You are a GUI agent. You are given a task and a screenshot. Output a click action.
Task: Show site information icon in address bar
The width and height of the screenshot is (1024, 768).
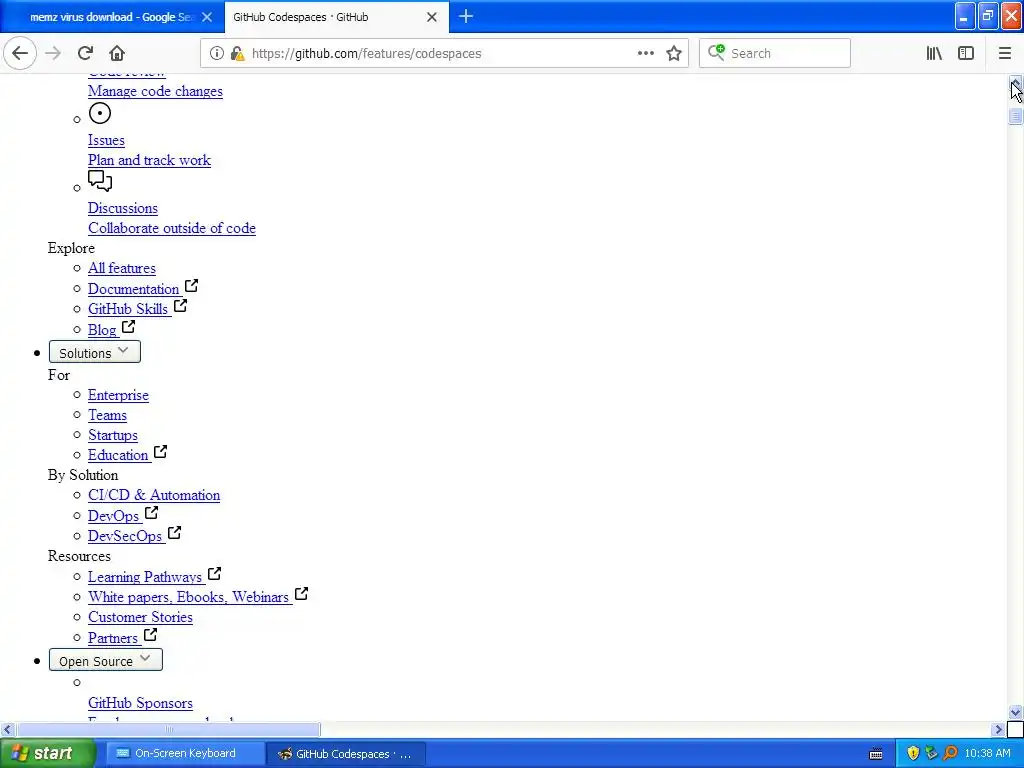216,53
